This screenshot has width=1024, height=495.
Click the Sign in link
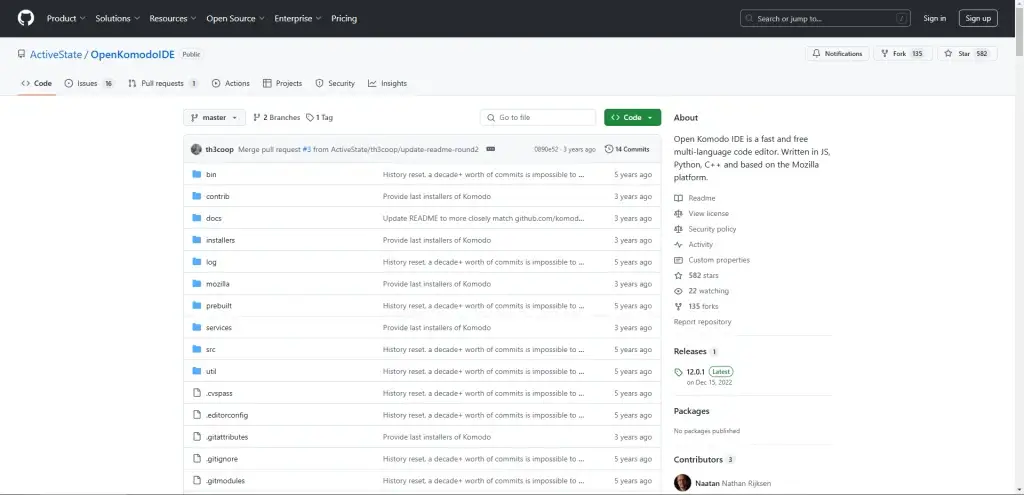[935, 18]
